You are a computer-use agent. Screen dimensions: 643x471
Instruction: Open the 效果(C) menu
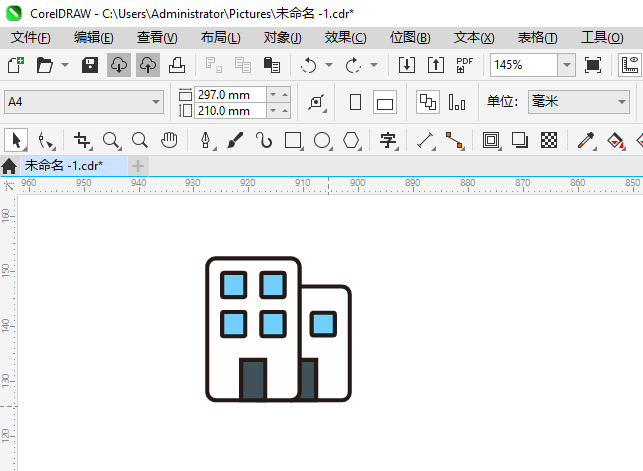tap(345, 37)
